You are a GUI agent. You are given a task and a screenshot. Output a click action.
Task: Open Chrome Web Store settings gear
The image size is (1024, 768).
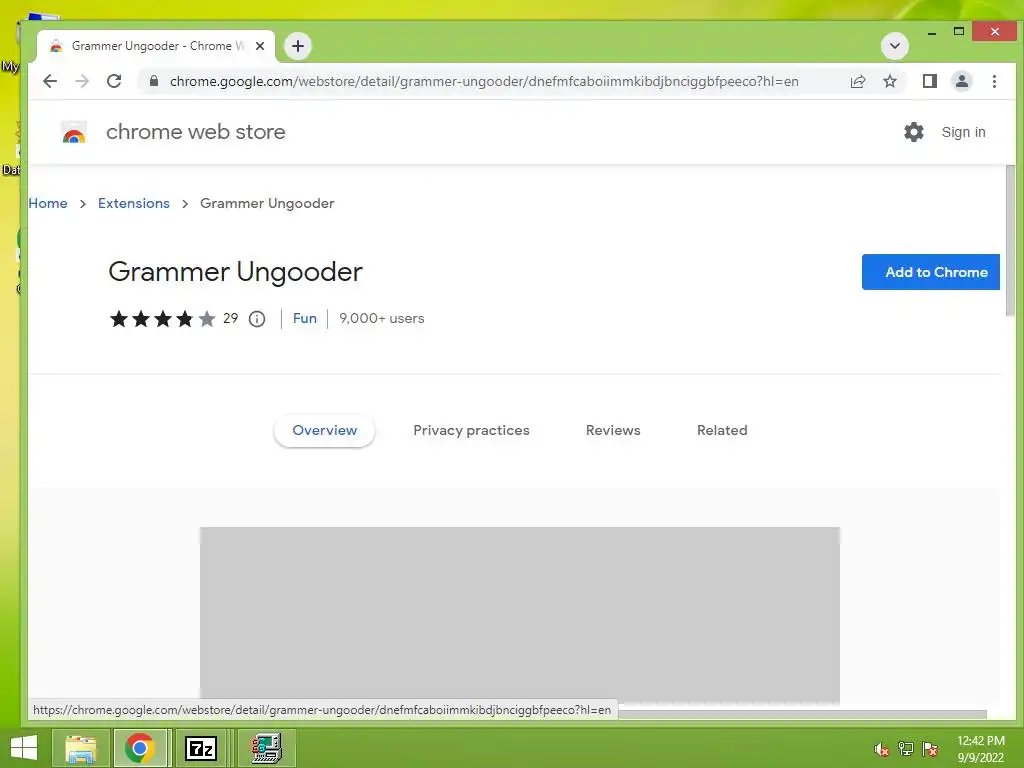(x=914, y=132)
